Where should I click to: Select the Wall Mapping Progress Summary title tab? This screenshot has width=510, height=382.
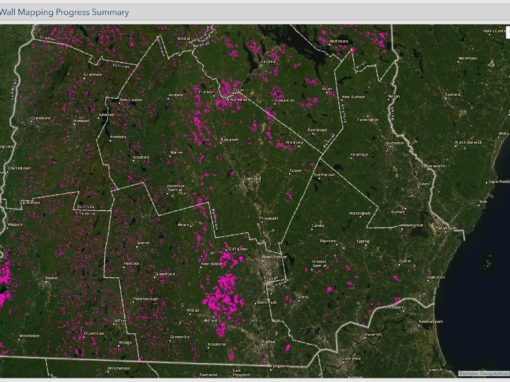pyautogui.click(x=64, y=12)
